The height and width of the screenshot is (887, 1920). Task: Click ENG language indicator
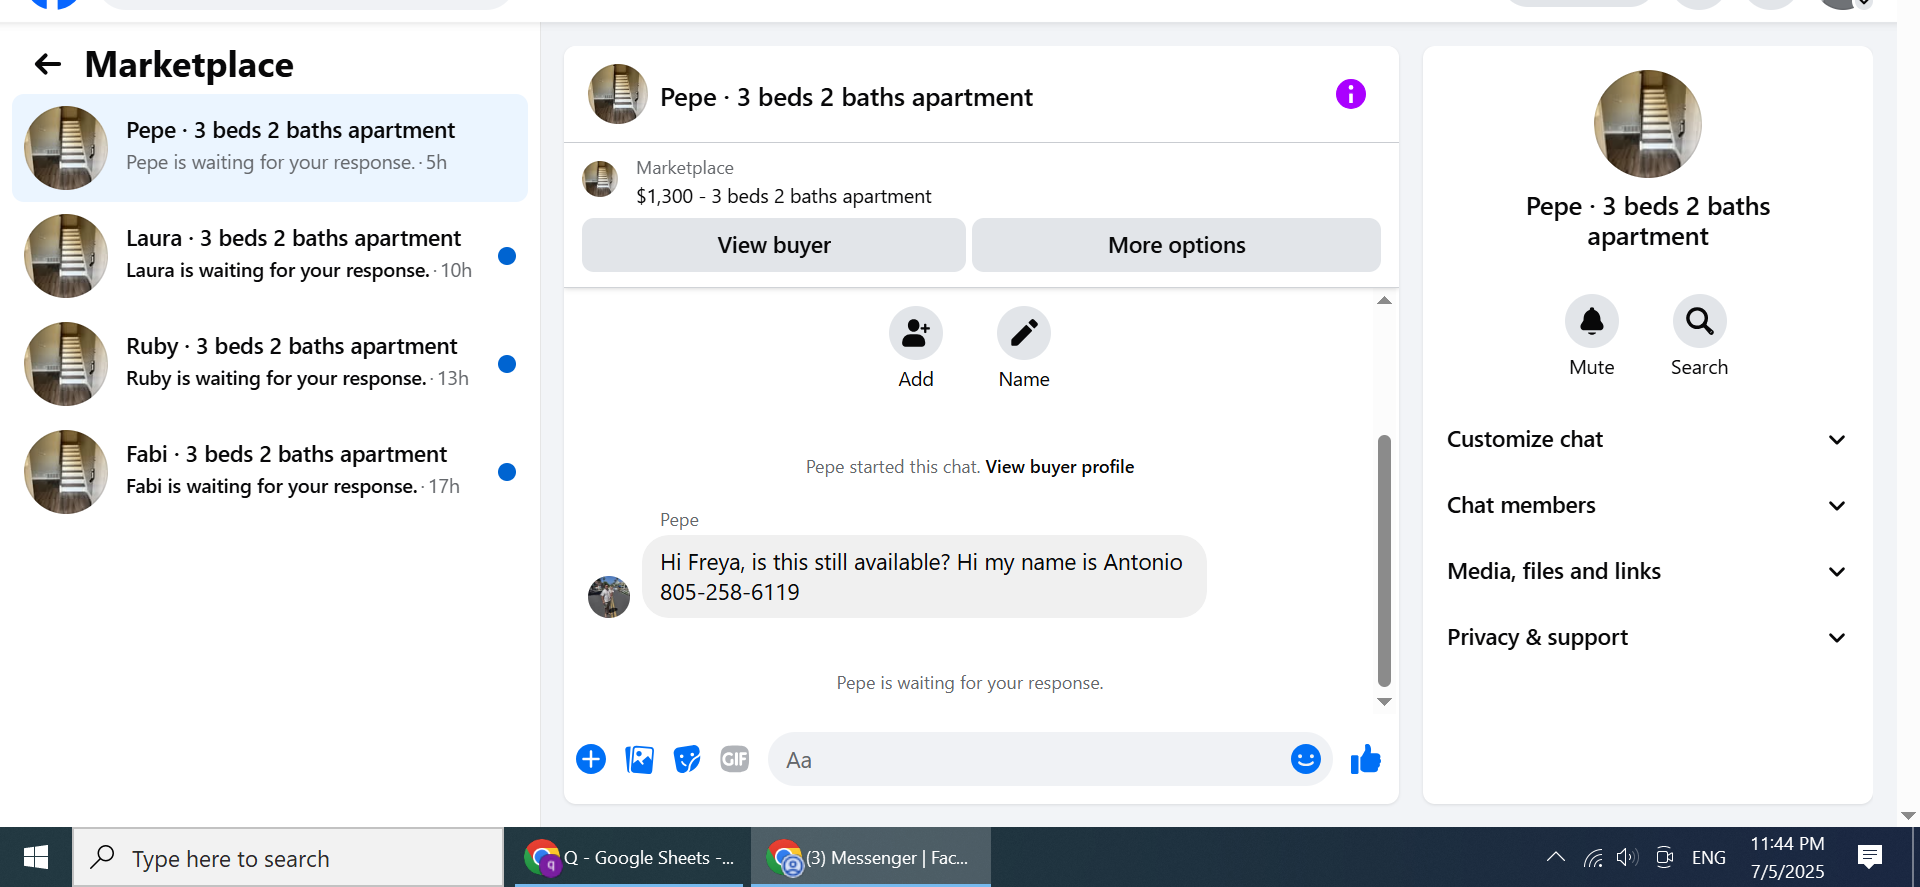(1708, 858)
